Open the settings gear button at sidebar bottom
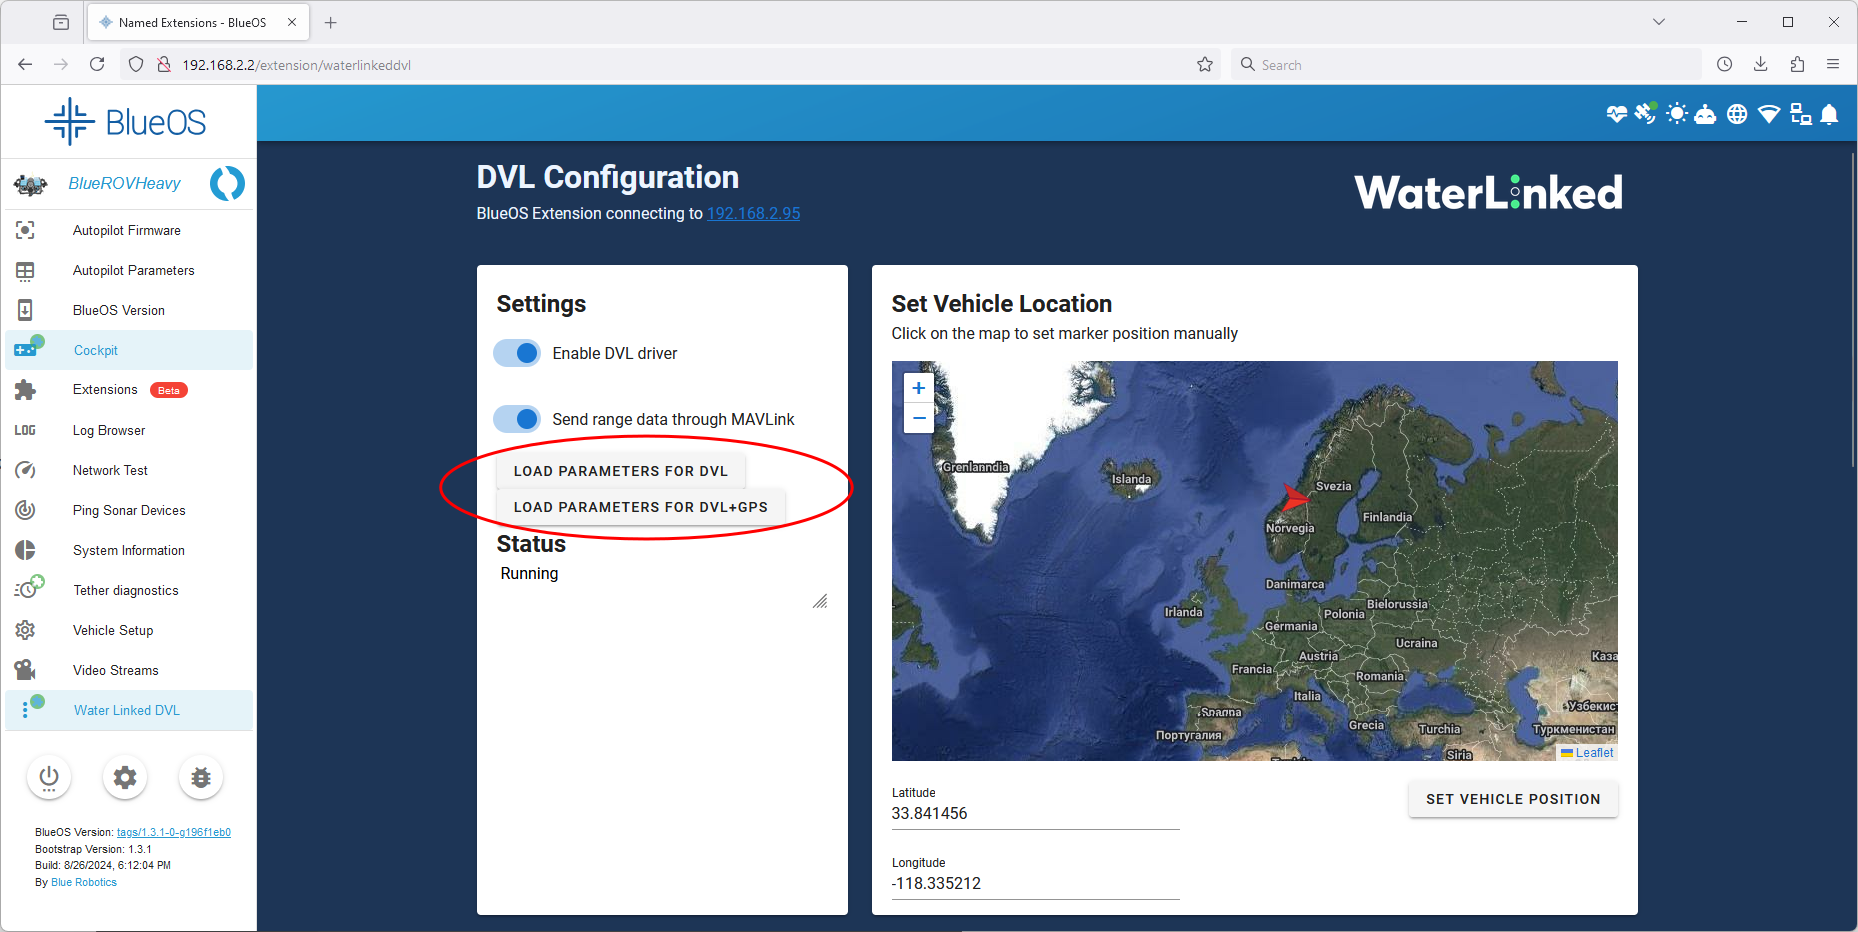Image resolution: width=1858 pixels, height=932 pixels. pos(125,777)
